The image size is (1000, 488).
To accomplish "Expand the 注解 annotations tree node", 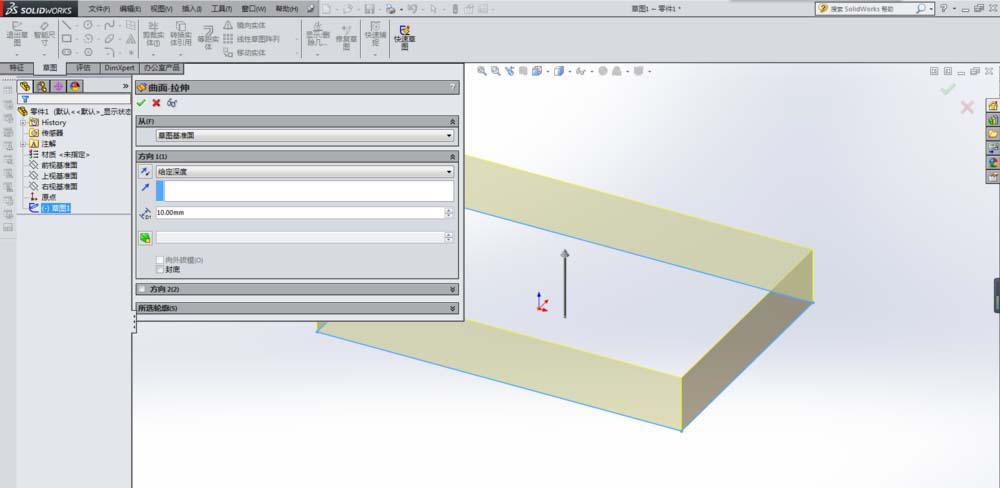I will click(x=24, y=144).
